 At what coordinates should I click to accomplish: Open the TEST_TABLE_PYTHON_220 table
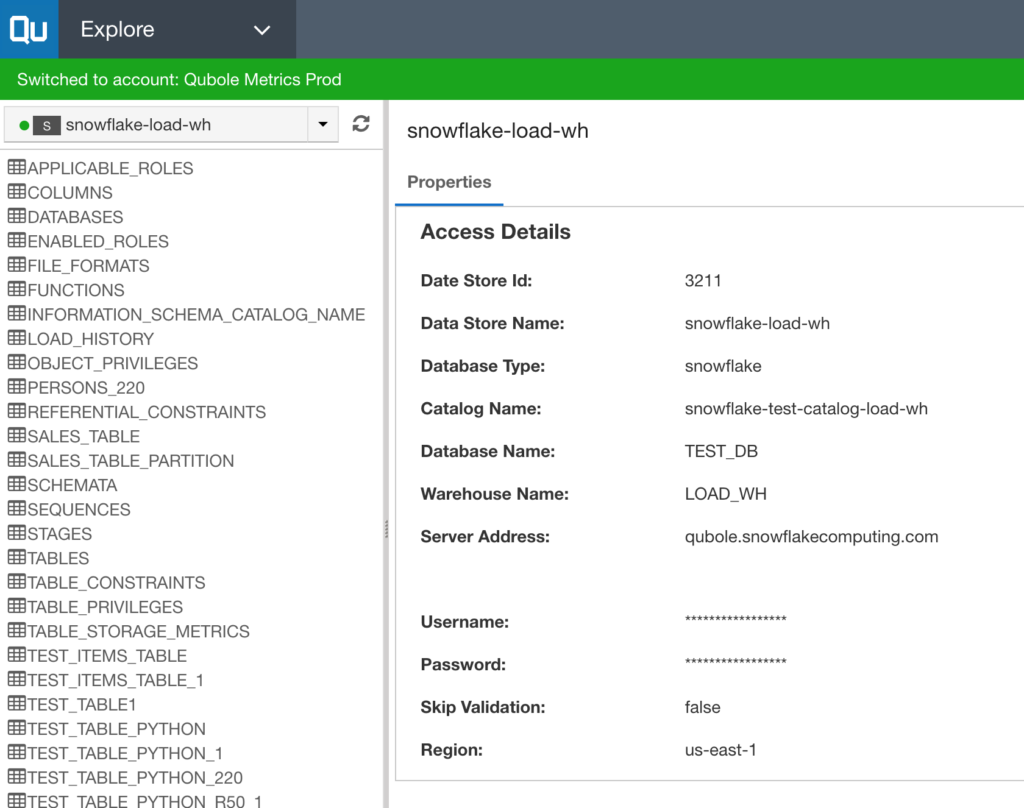point(135,778)
